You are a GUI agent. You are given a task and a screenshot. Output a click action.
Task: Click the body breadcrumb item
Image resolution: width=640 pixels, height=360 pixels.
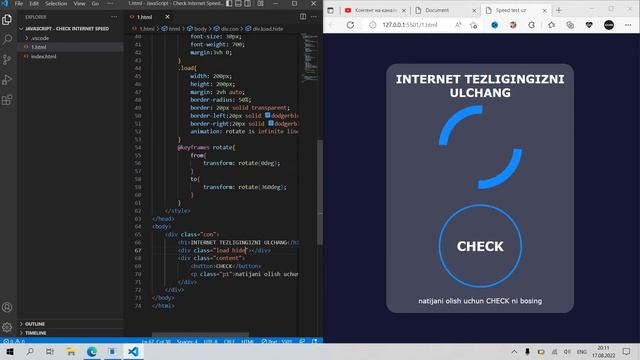point(198,29)
